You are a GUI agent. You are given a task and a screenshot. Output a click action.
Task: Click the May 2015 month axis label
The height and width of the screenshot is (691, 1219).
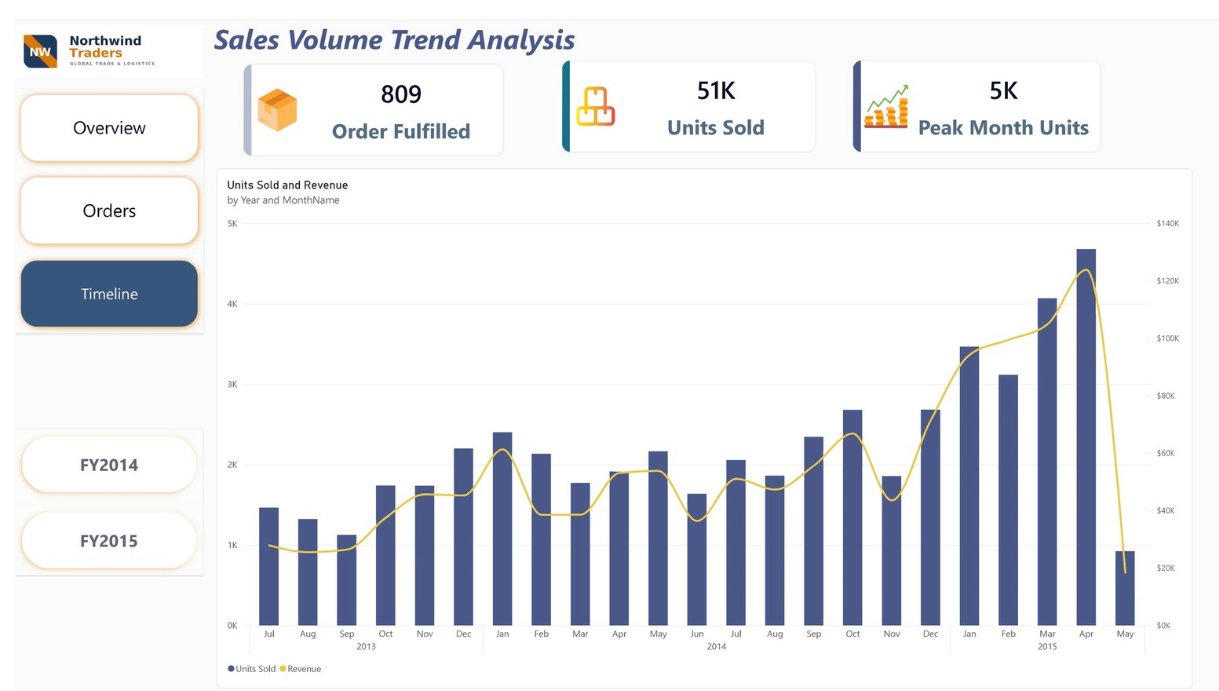coord(1125,634)
